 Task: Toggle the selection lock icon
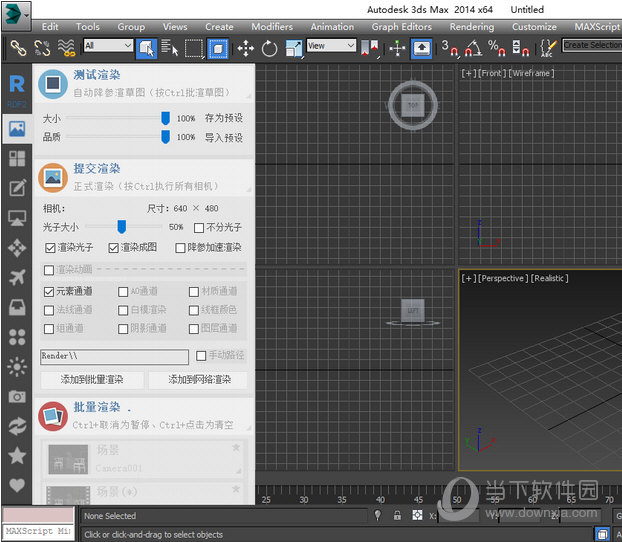point(397,515)
